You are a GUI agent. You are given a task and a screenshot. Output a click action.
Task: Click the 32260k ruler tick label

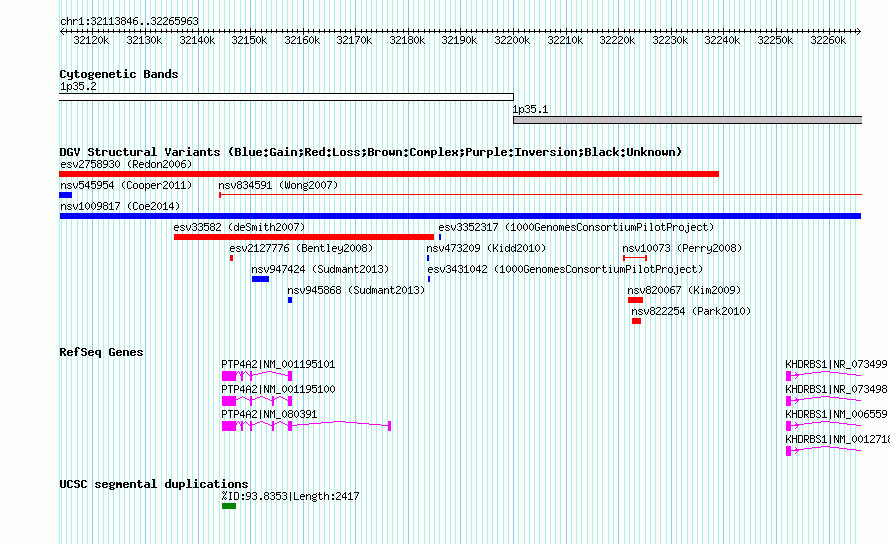tap(828, 40)
